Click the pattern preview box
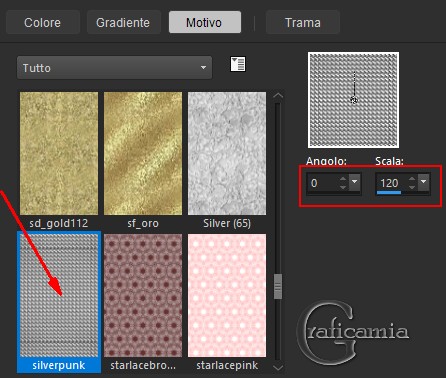 pyautogui.click(x=353, y=100)
